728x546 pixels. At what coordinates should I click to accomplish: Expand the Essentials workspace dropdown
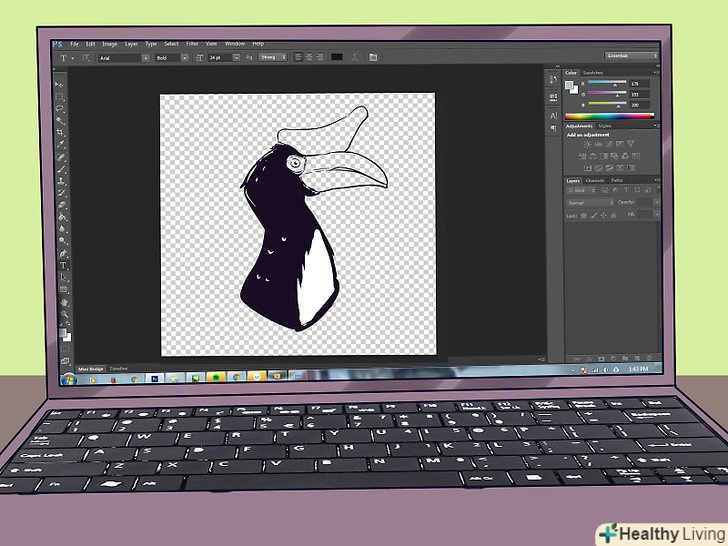[x=630, y=56]
